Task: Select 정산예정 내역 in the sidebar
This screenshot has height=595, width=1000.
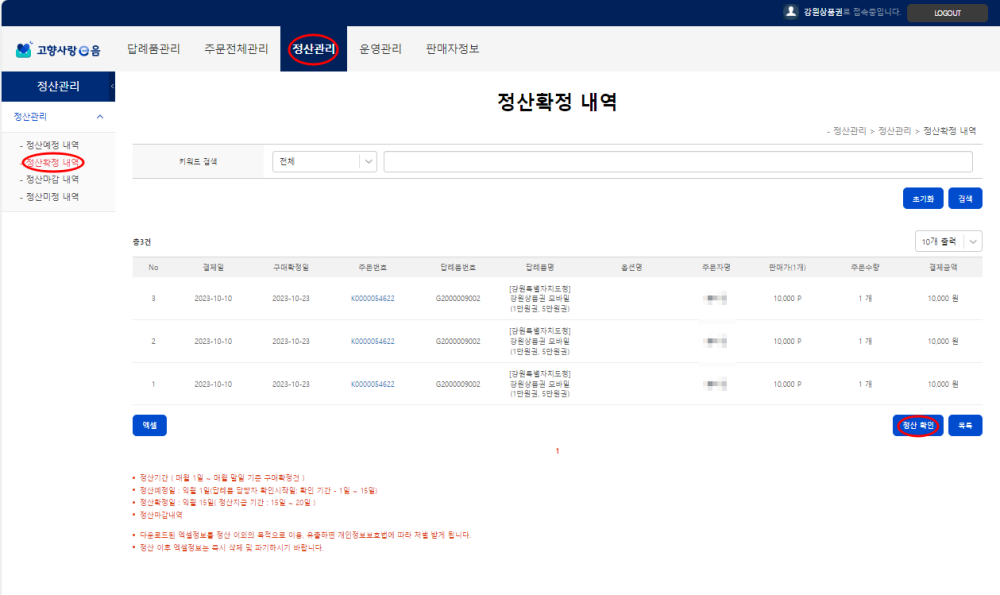Action: [x=50, y=145]
